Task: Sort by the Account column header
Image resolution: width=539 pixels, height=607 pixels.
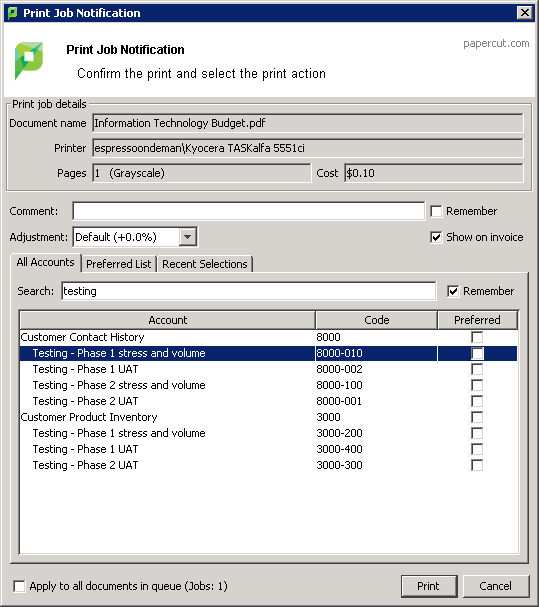Action: 168,320
